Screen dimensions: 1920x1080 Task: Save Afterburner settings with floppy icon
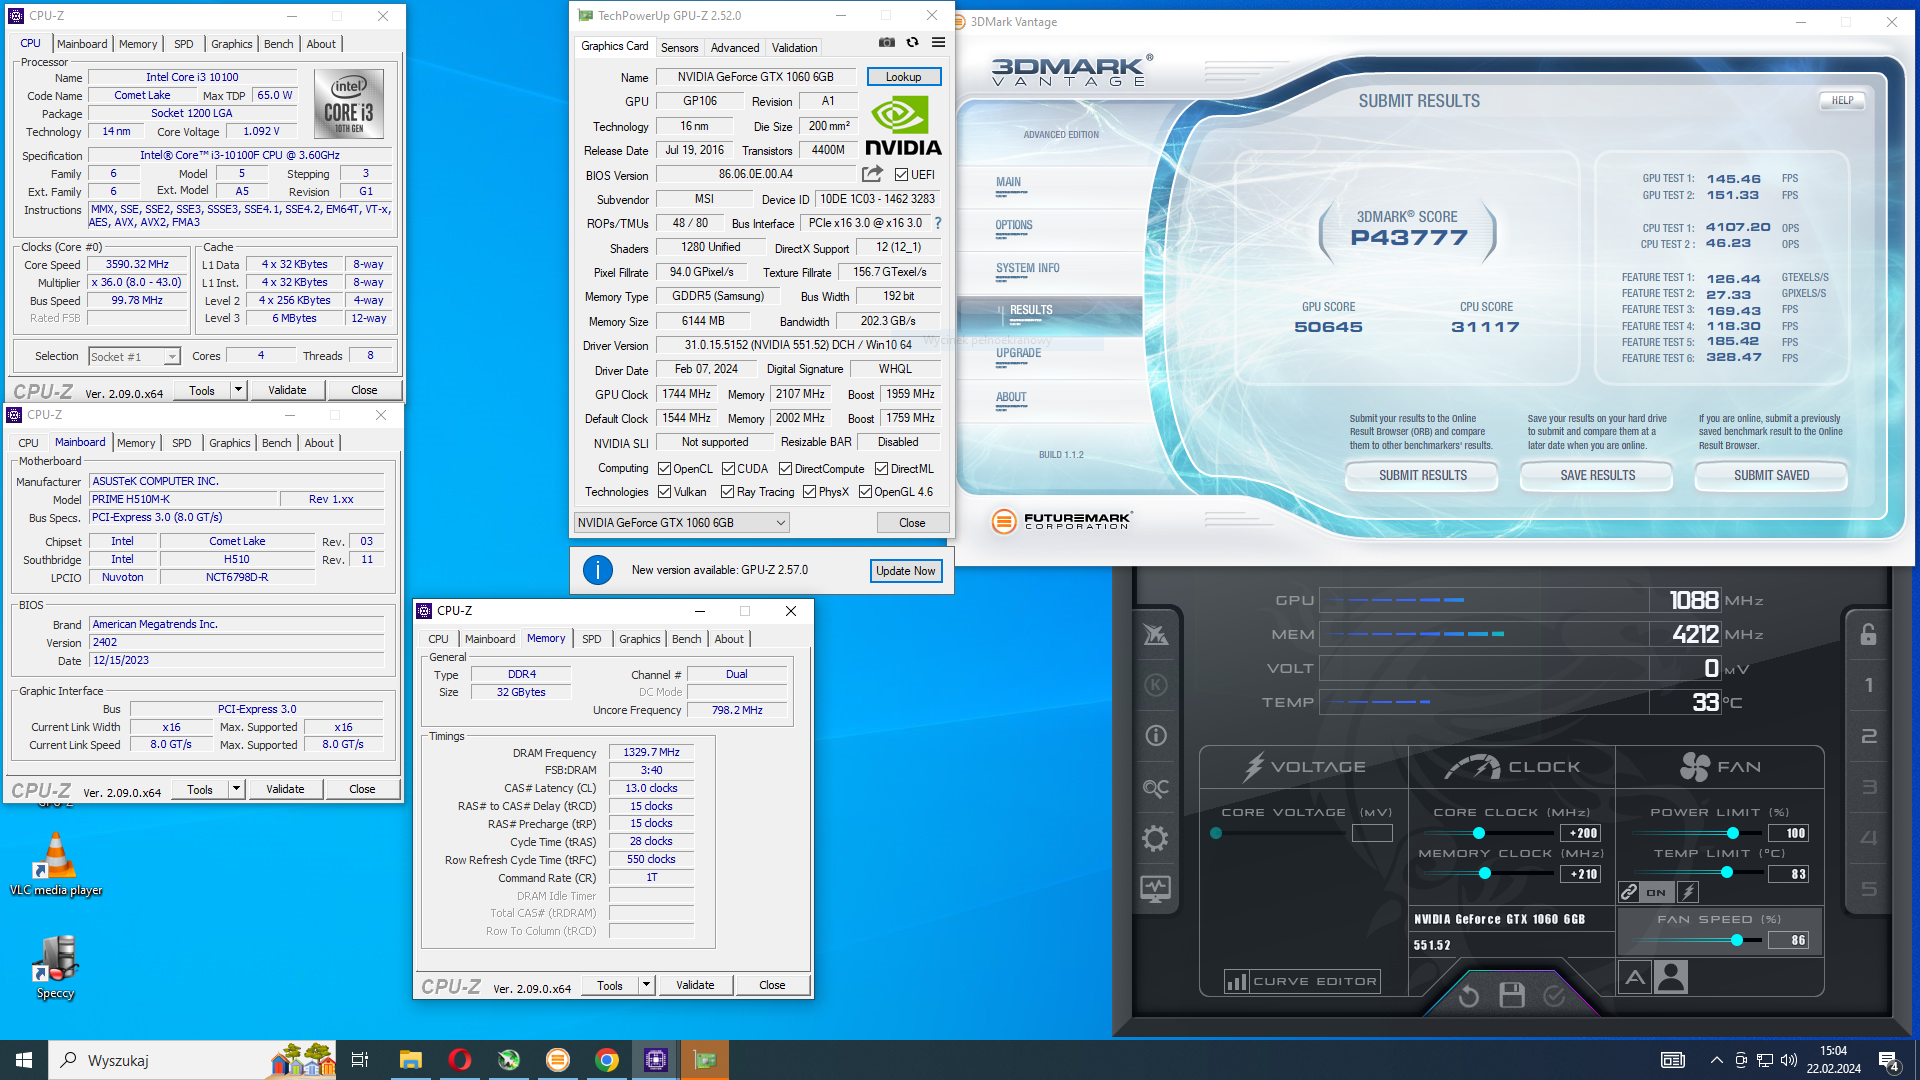coord(1512,995)
